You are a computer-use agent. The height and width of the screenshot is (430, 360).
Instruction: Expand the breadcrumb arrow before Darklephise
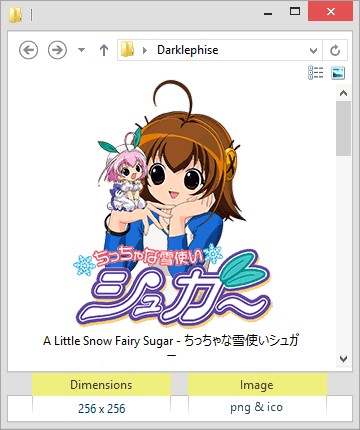145,50
